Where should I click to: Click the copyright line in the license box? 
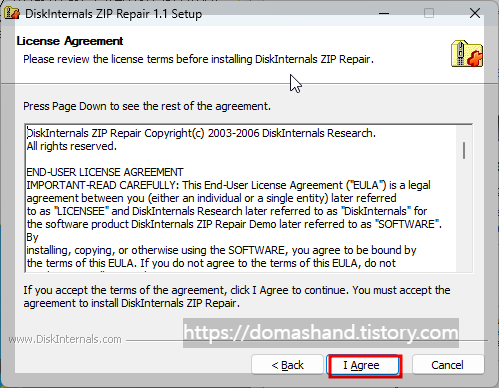[201, 133]
